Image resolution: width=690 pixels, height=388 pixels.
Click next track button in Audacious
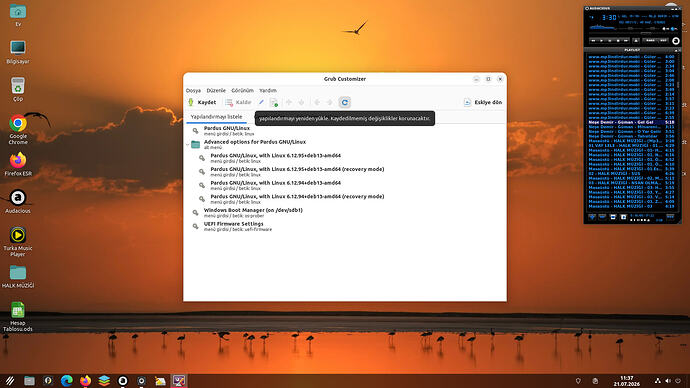626,40
